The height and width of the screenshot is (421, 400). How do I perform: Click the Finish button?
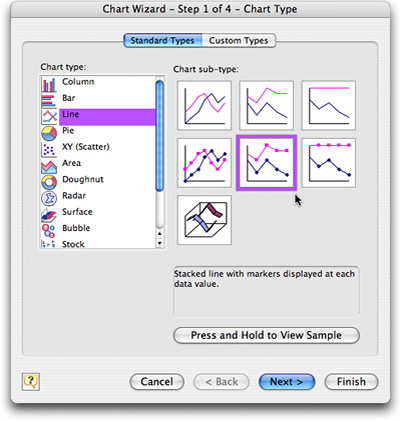click(351, 381)
